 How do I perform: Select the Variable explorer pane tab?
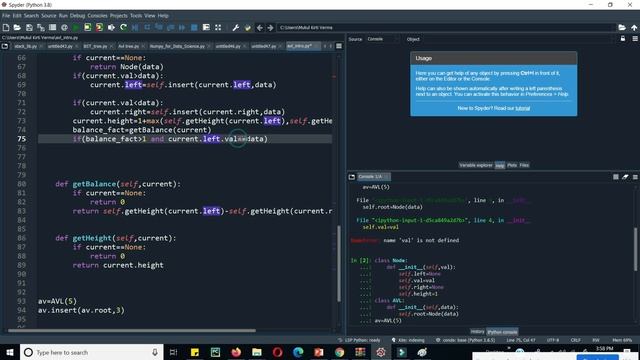(x=476, y=165)
